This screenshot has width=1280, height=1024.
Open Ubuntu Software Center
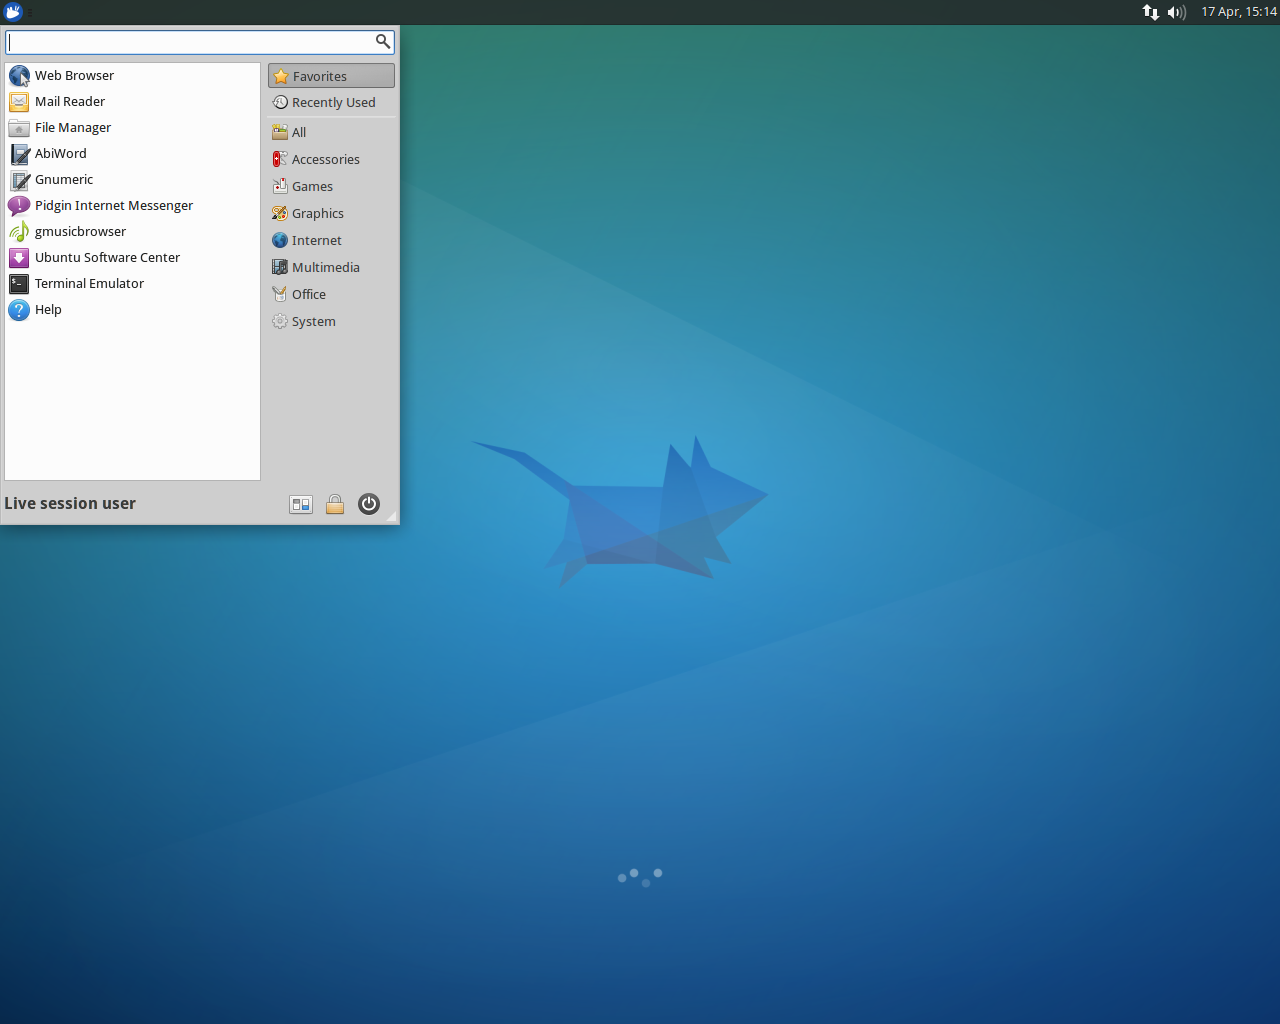point(132,258)
